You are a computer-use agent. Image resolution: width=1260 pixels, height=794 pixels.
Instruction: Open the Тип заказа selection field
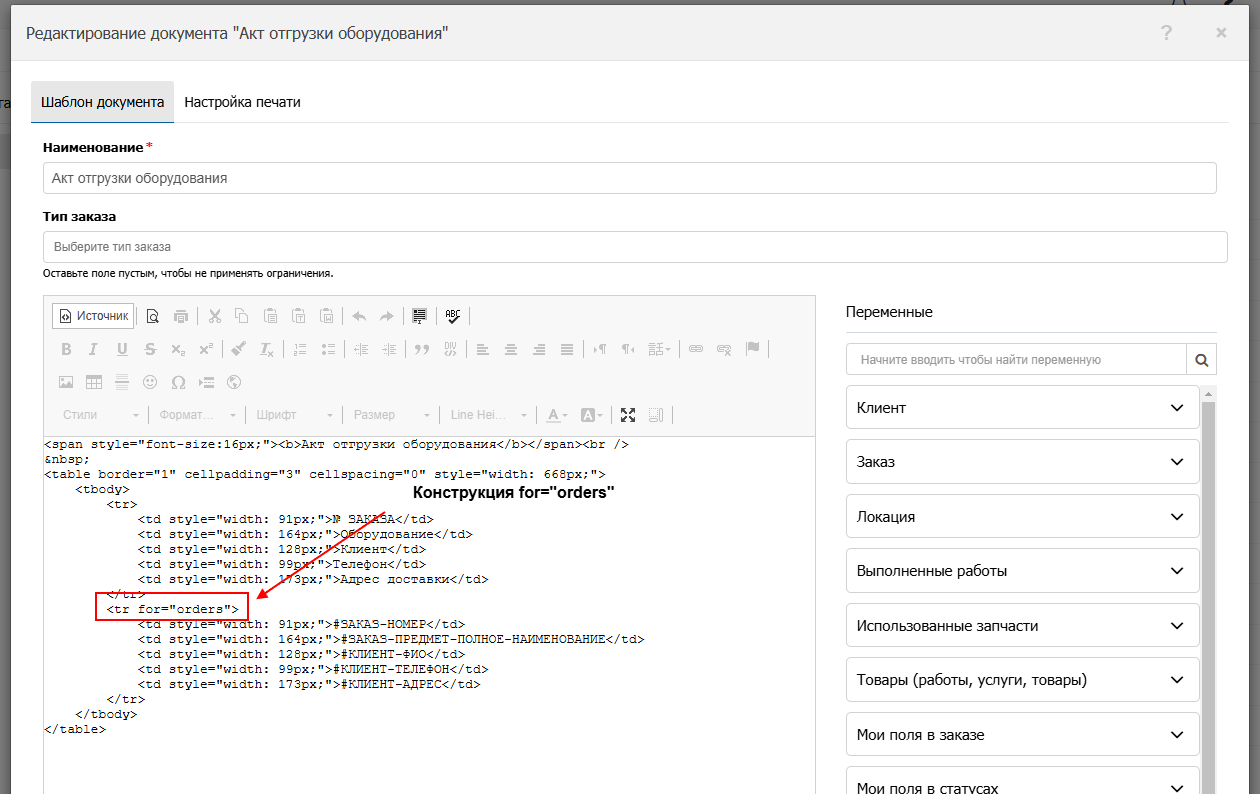coord(635,247)
